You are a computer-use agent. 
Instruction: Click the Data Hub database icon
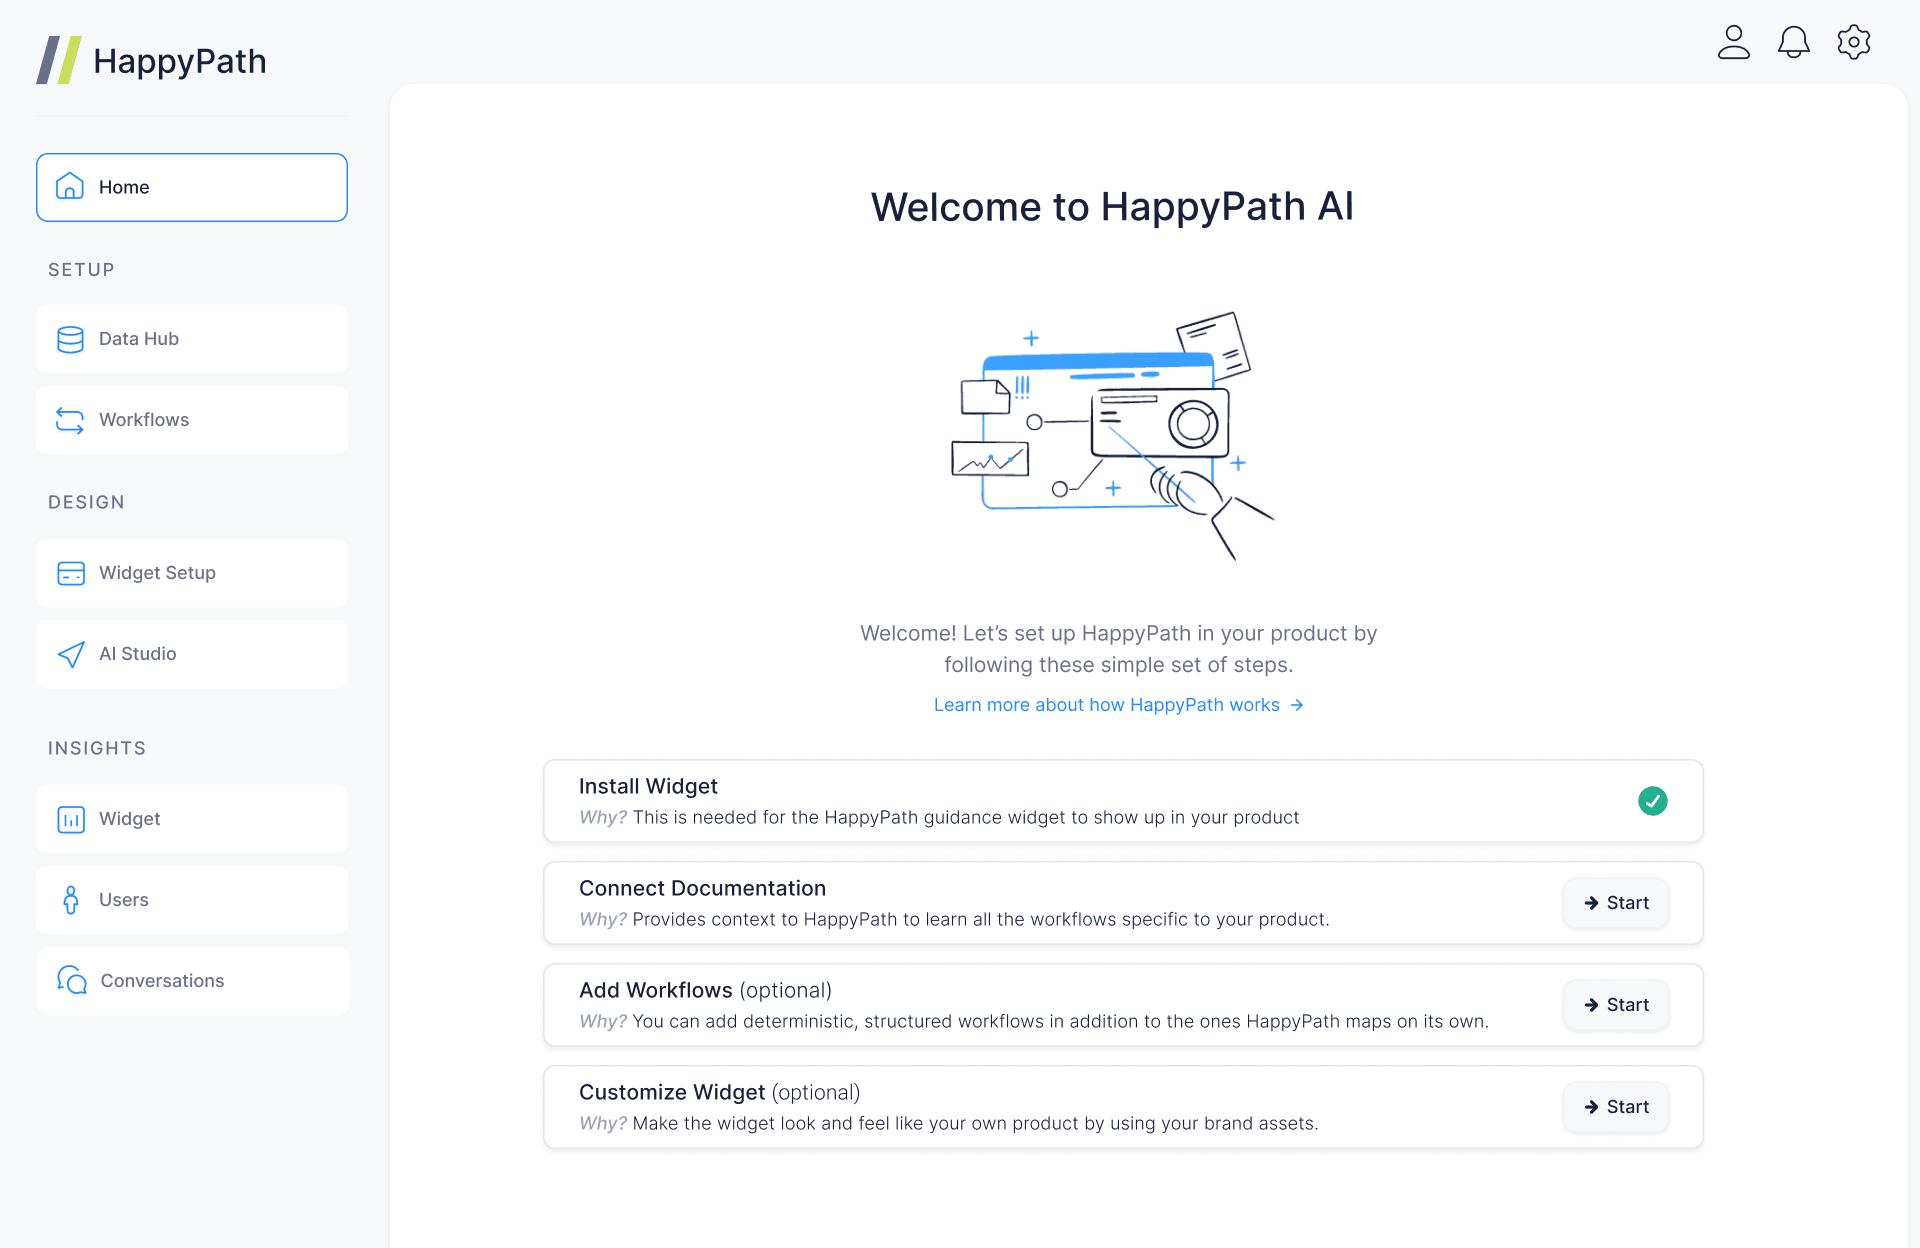[x=70, y=339]
